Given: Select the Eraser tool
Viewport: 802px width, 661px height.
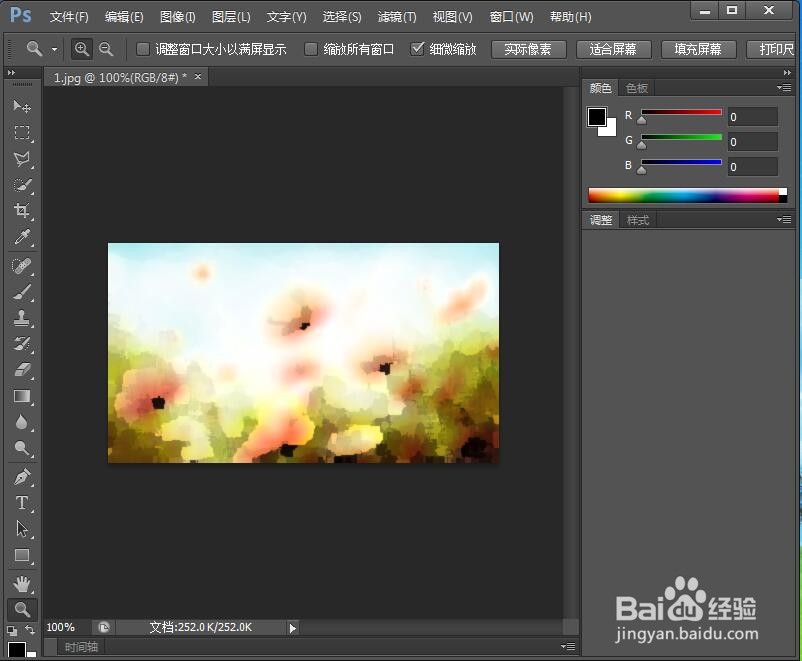Looking at the screenshot, I should click(21, 370).
